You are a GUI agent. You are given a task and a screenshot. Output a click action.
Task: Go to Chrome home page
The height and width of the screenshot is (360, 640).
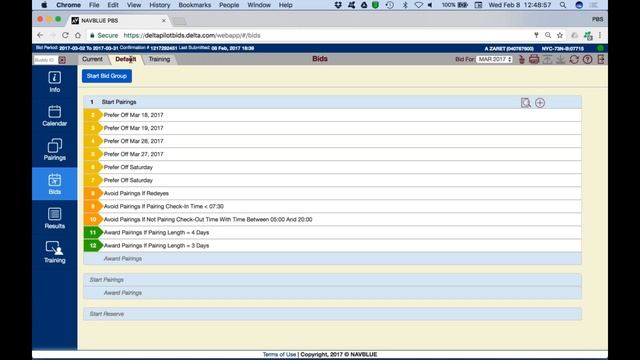tap(78, 36)
